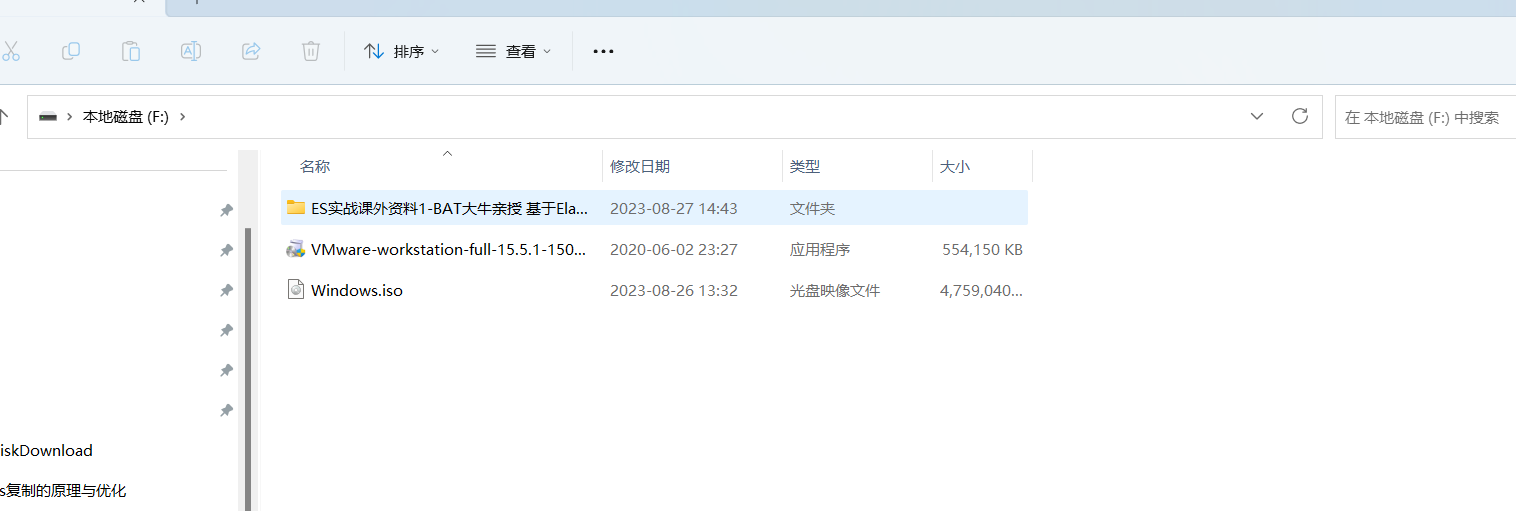Click the date 2023-08-26 13:32
This screenshot has height=511, width=1516.
click(x=674, y=290)
